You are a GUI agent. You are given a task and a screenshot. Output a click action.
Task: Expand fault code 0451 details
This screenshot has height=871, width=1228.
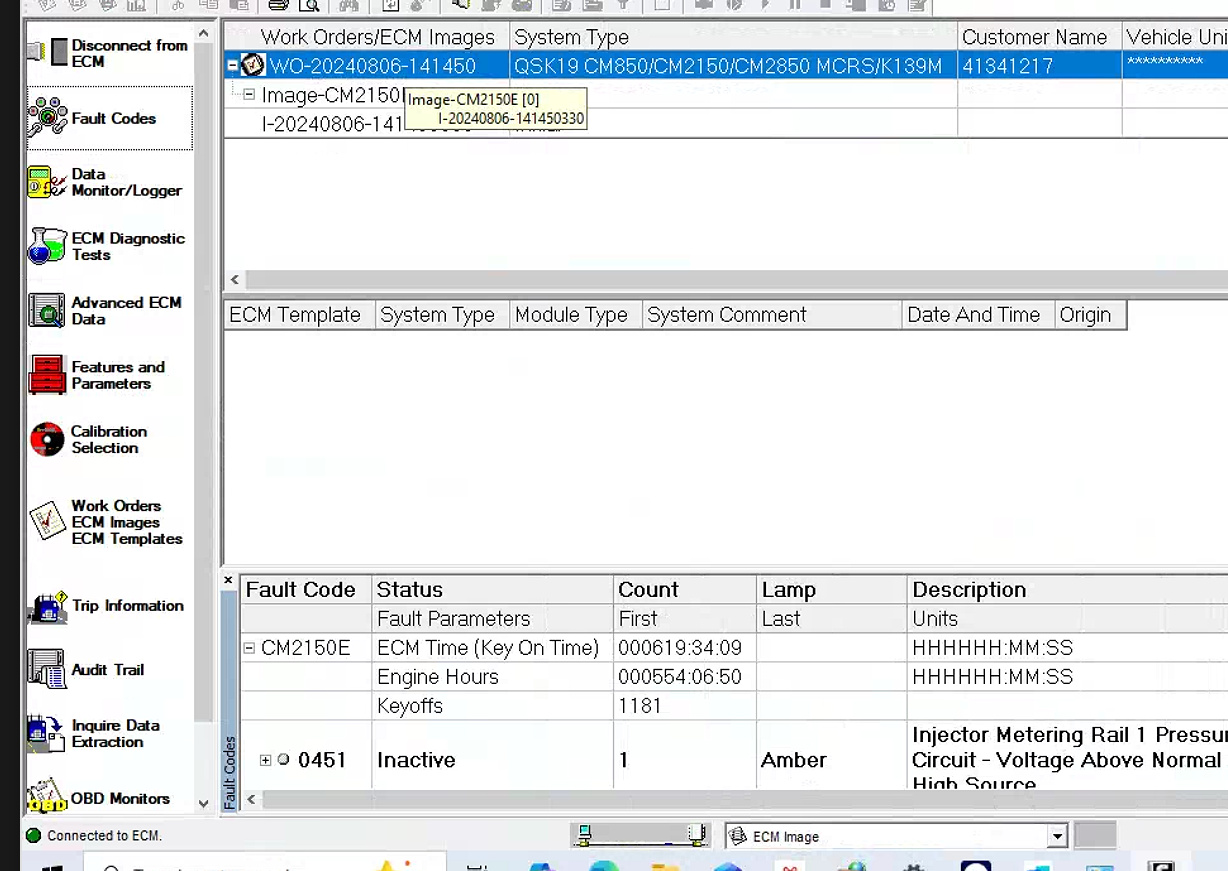click(265, 760)
